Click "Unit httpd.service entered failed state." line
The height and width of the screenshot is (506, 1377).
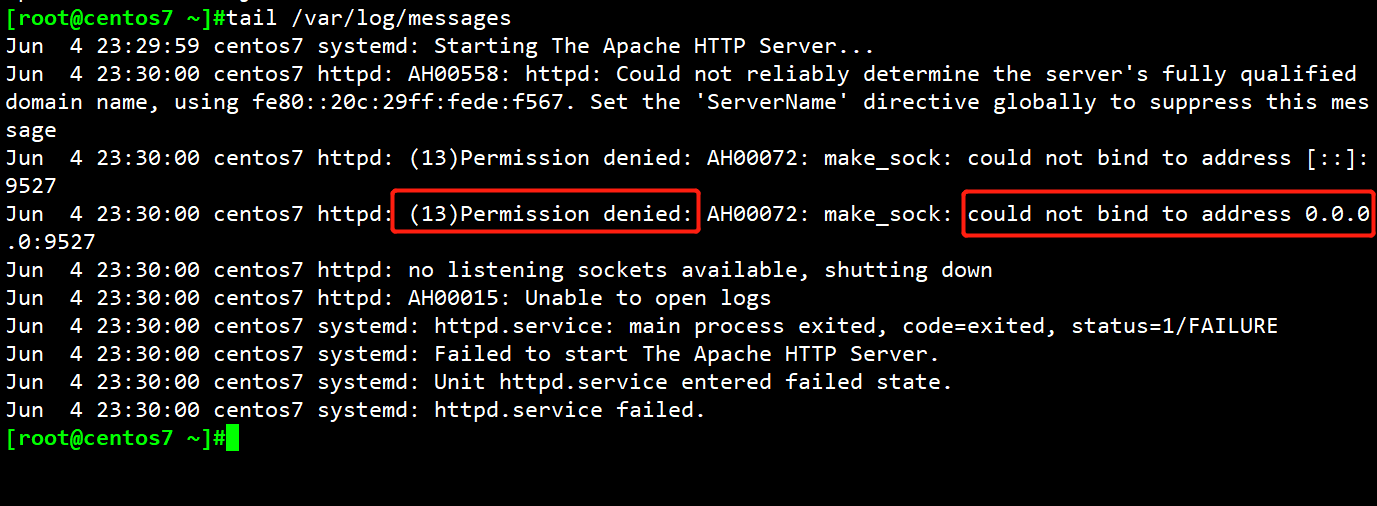[x=693, y=382]
